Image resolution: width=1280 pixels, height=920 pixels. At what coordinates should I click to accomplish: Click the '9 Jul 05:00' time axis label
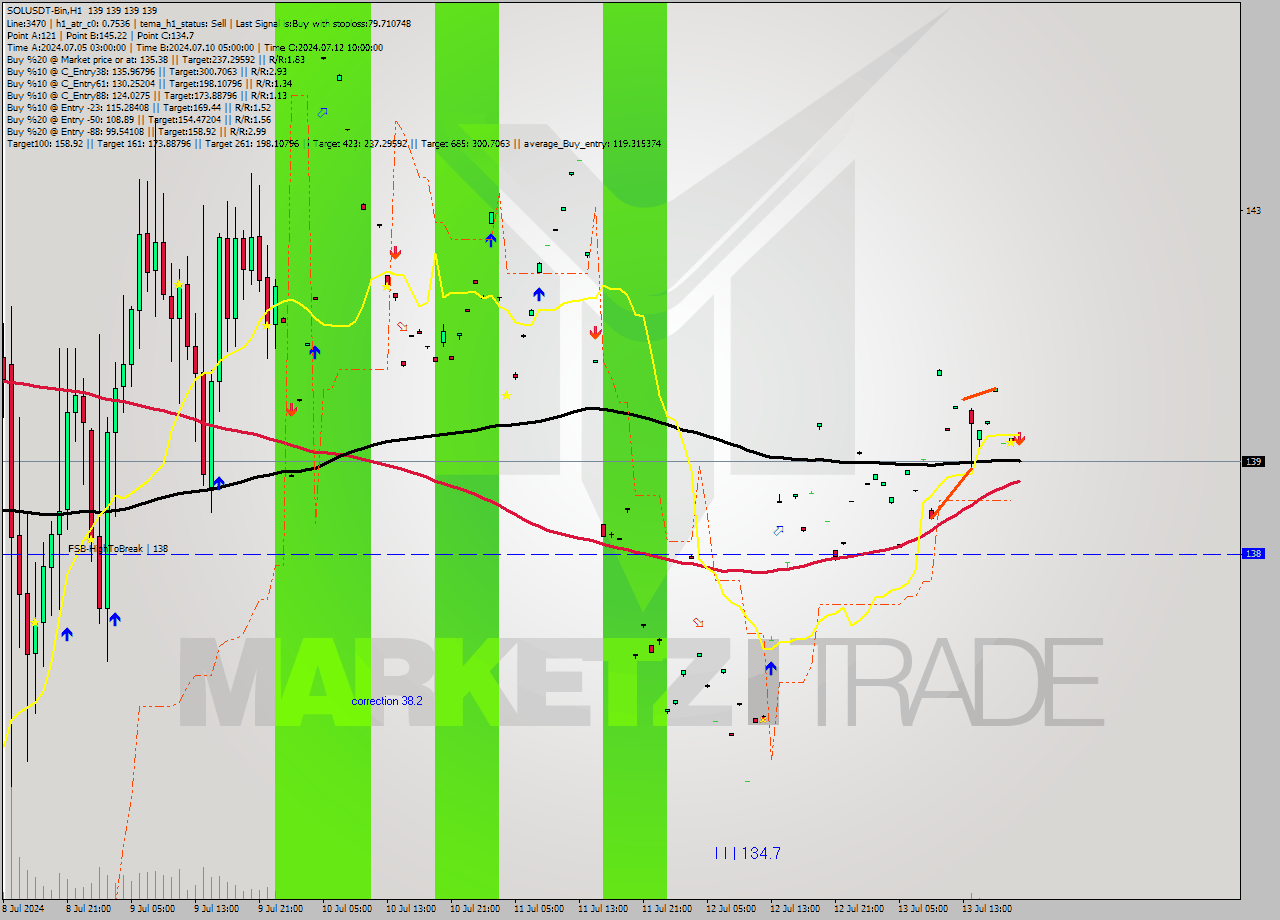pos(152,909)
